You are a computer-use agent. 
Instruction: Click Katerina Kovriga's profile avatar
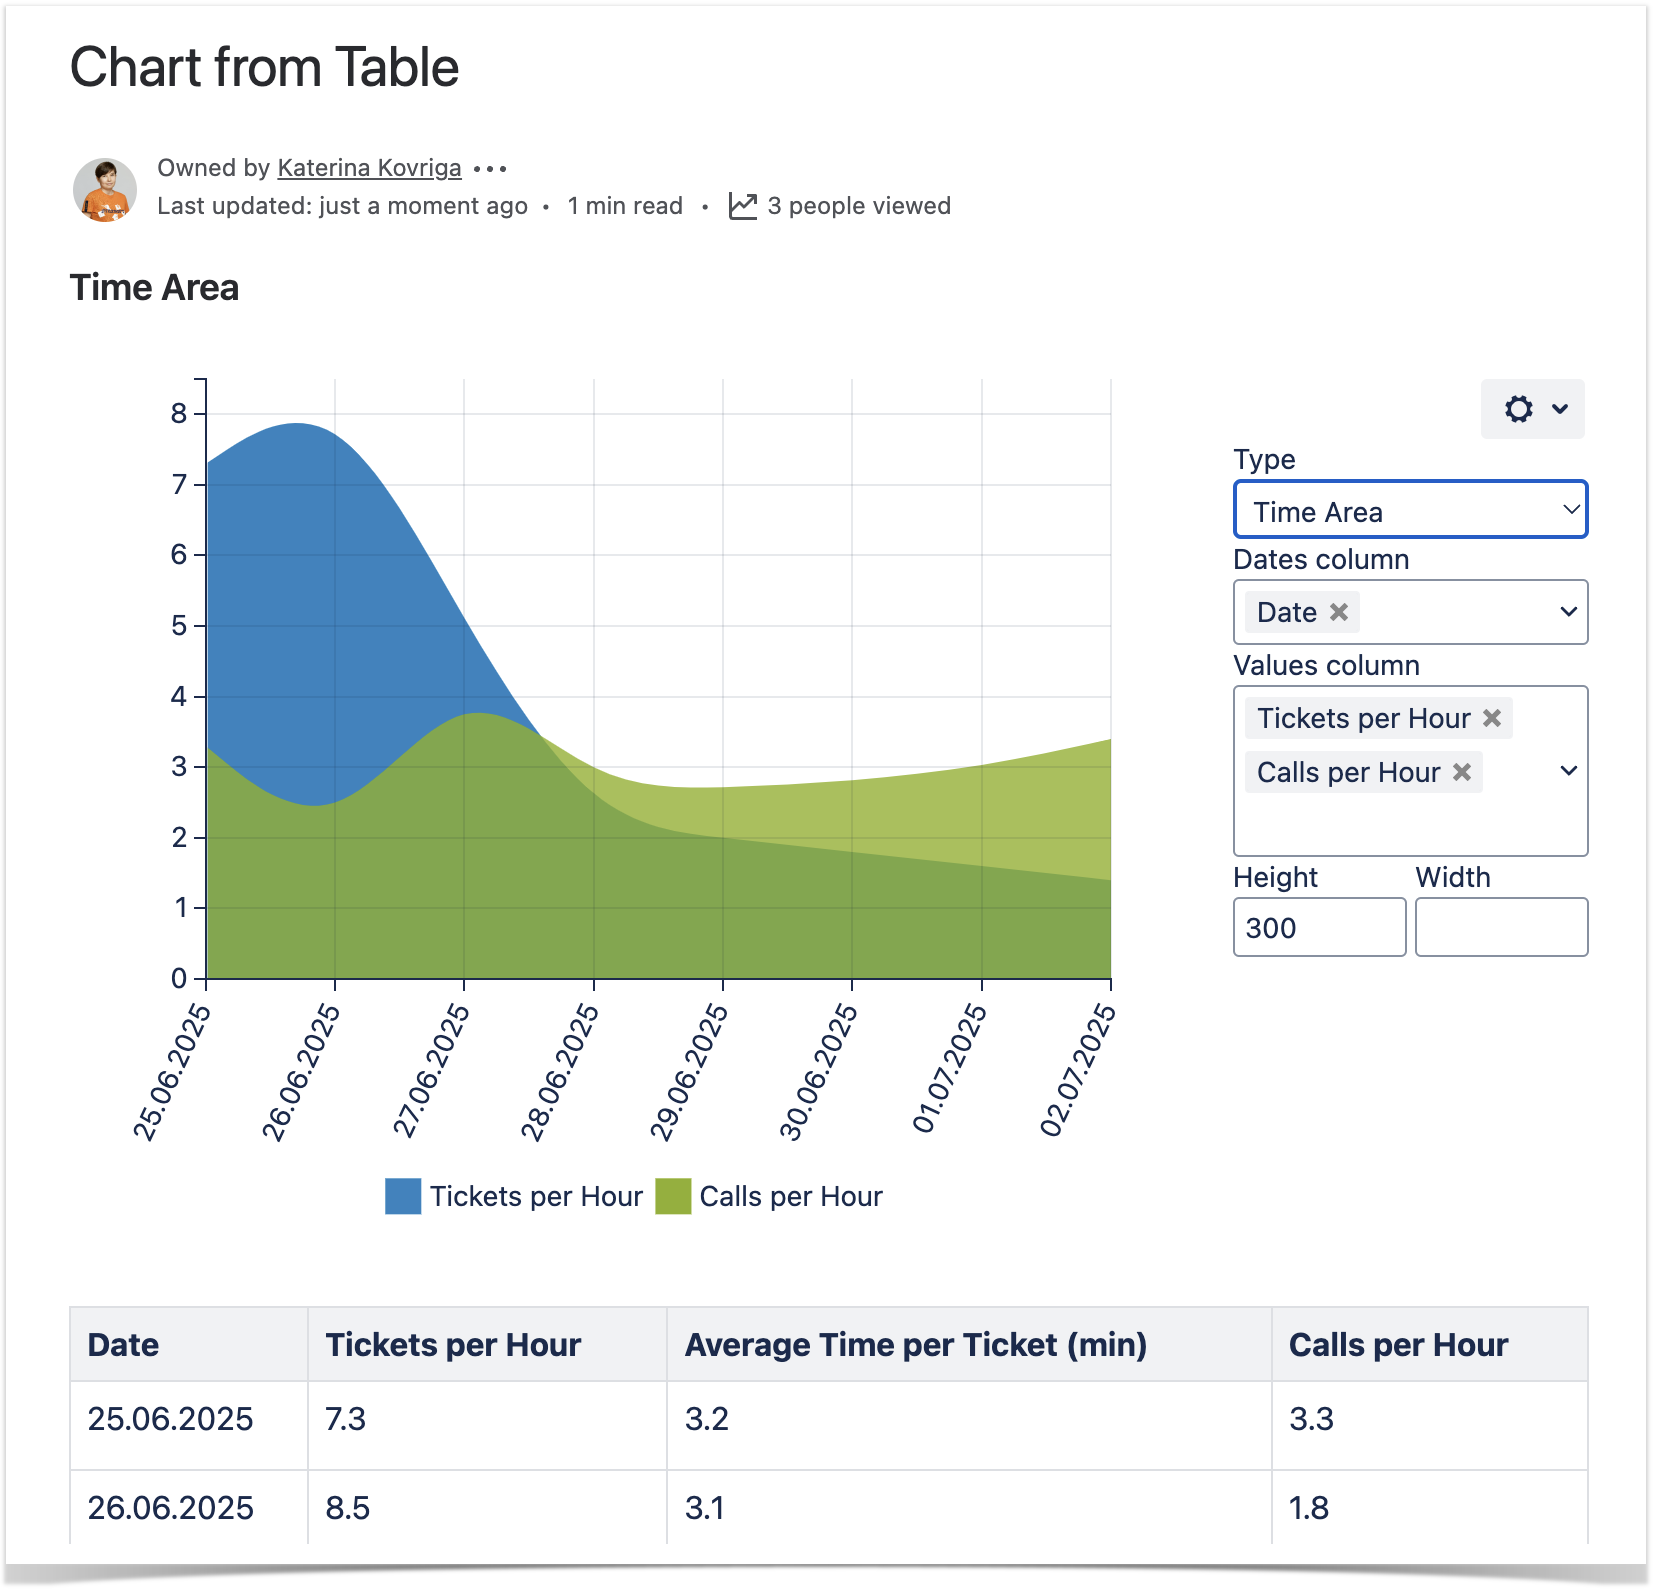click(105, 189)
